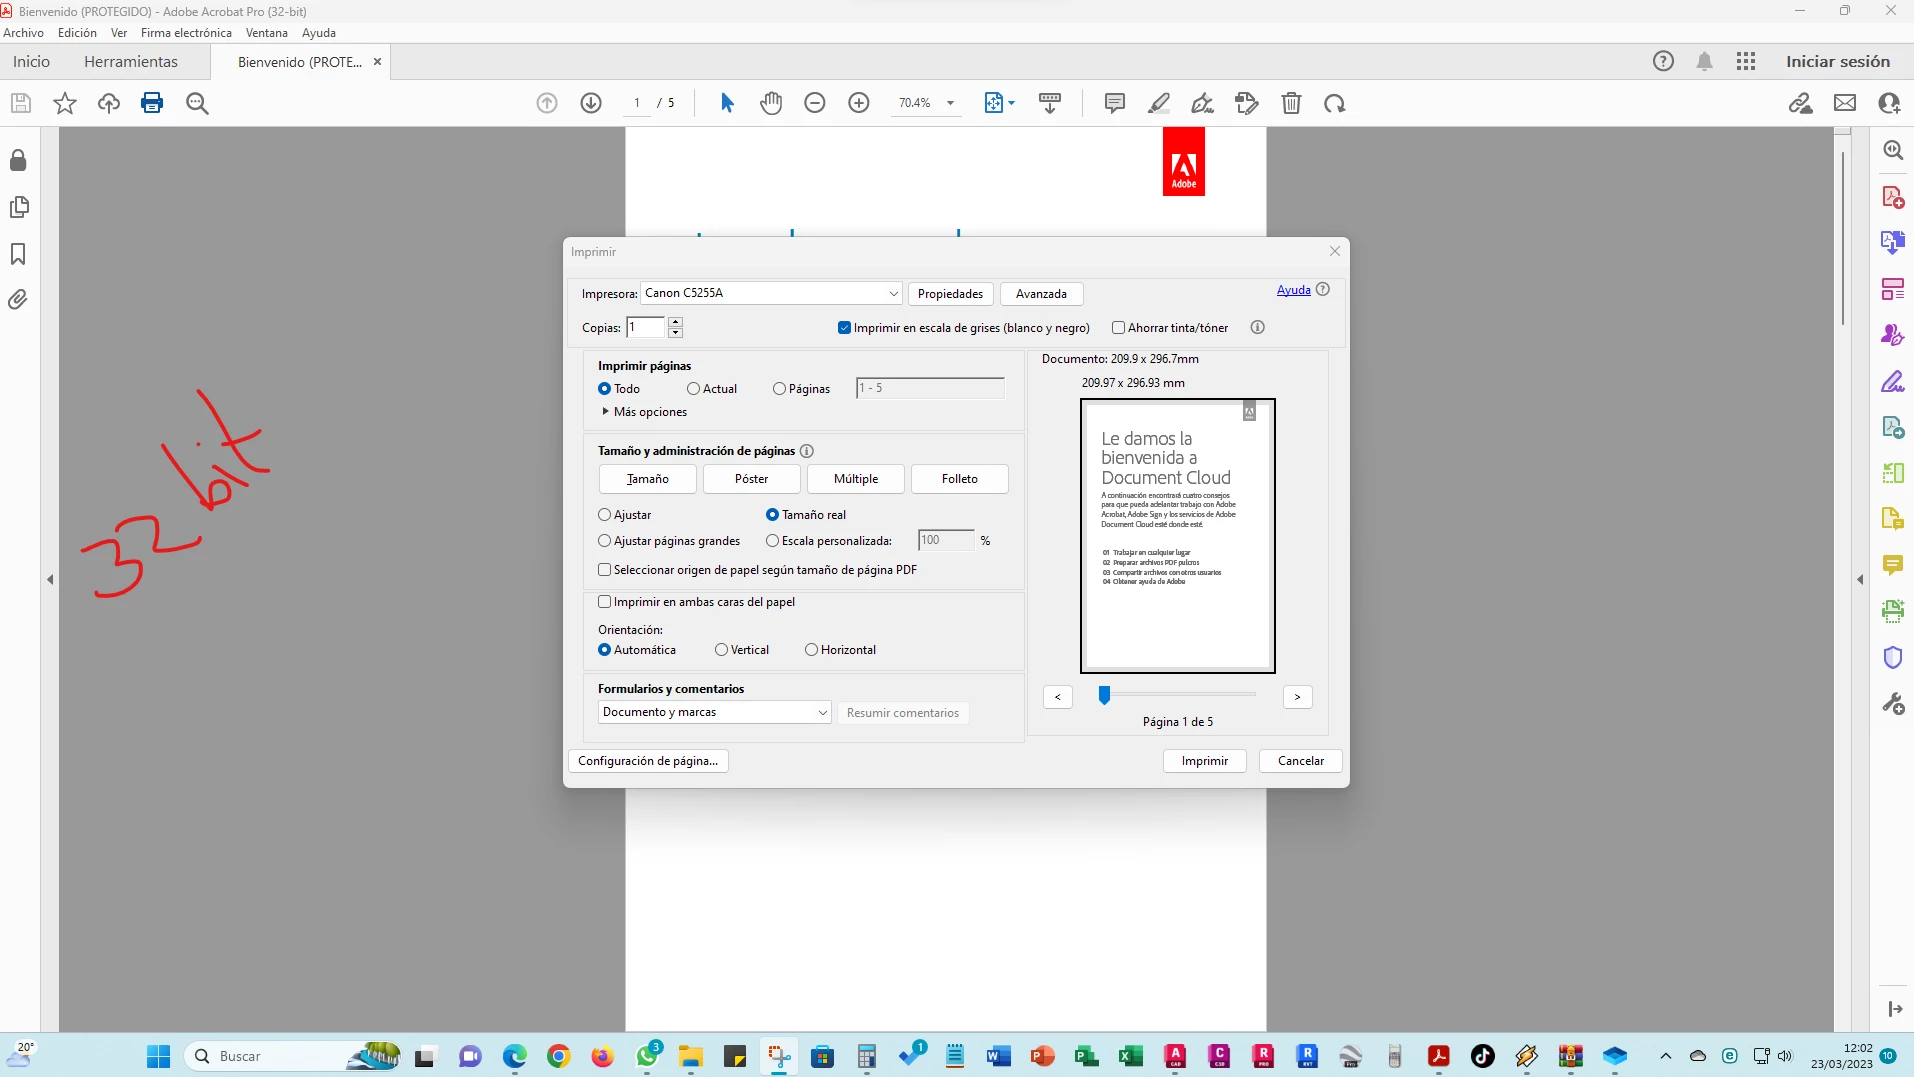Open the find text magnifier icon

coord(197,103)
